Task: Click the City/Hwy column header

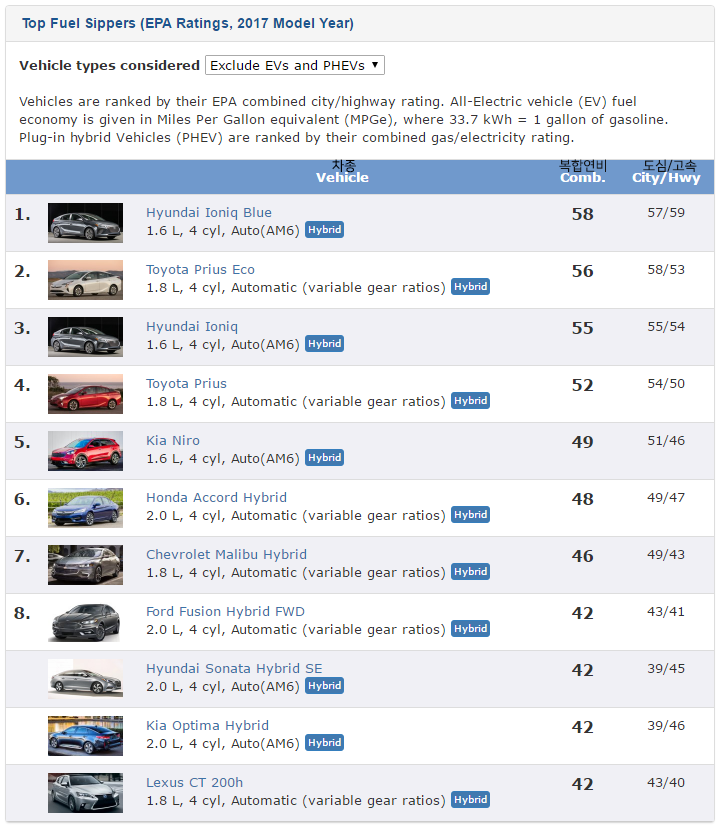Action: [x=666, y=178]
